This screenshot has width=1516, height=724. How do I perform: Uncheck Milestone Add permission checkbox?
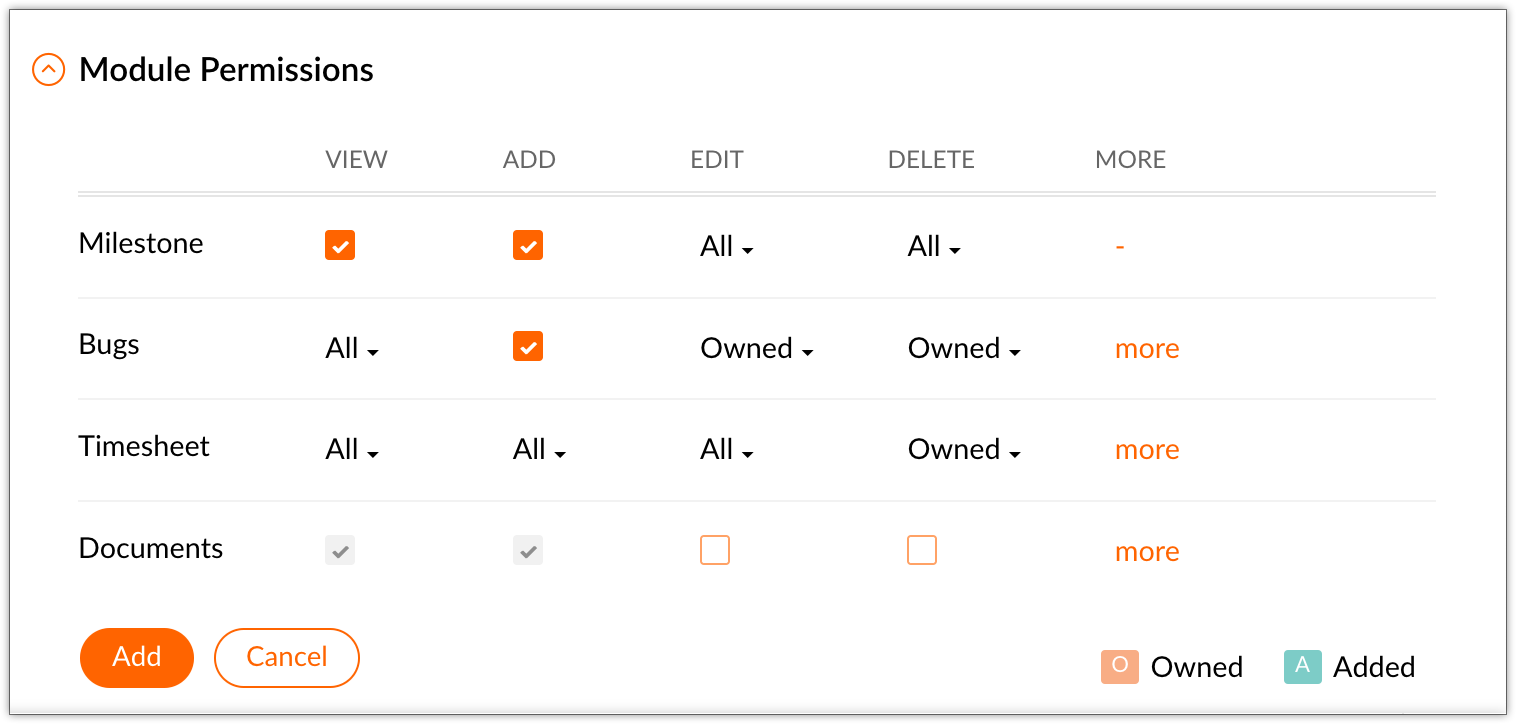click(528, 246)
